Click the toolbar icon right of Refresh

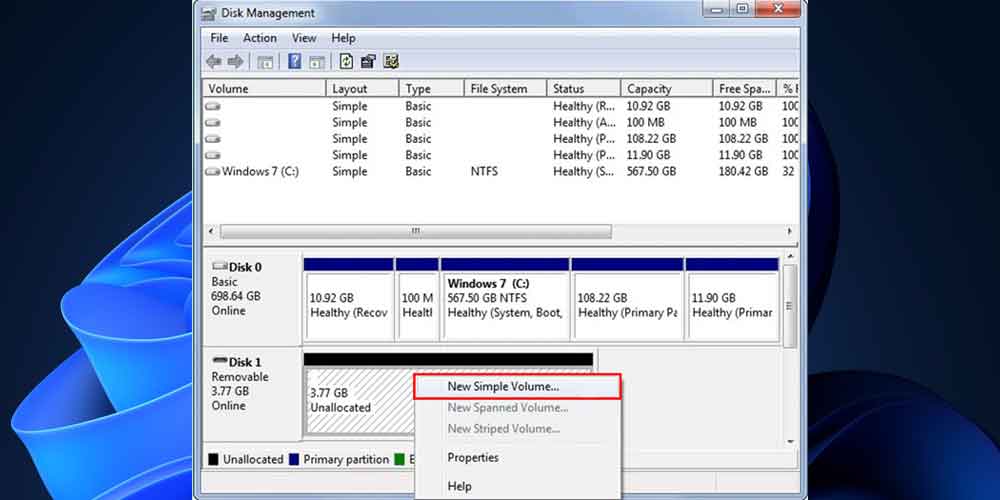click(368, 62)
